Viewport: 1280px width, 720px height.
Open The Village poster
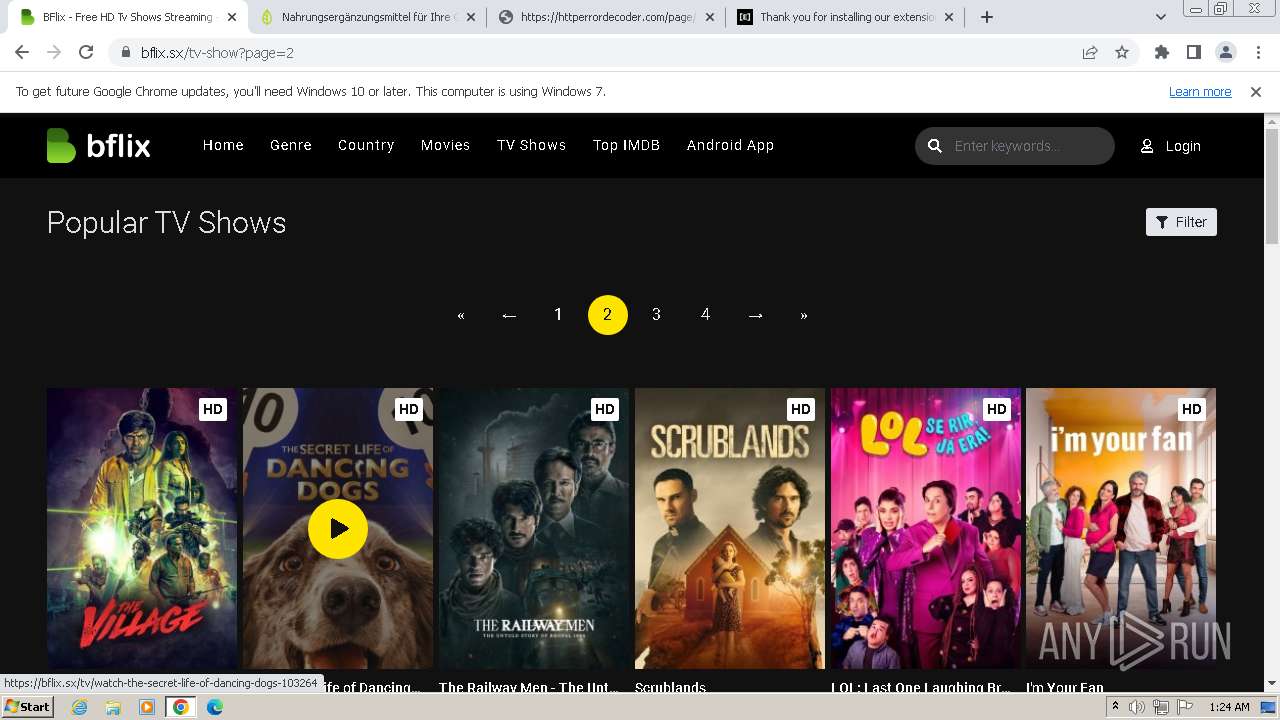[142, 529]
